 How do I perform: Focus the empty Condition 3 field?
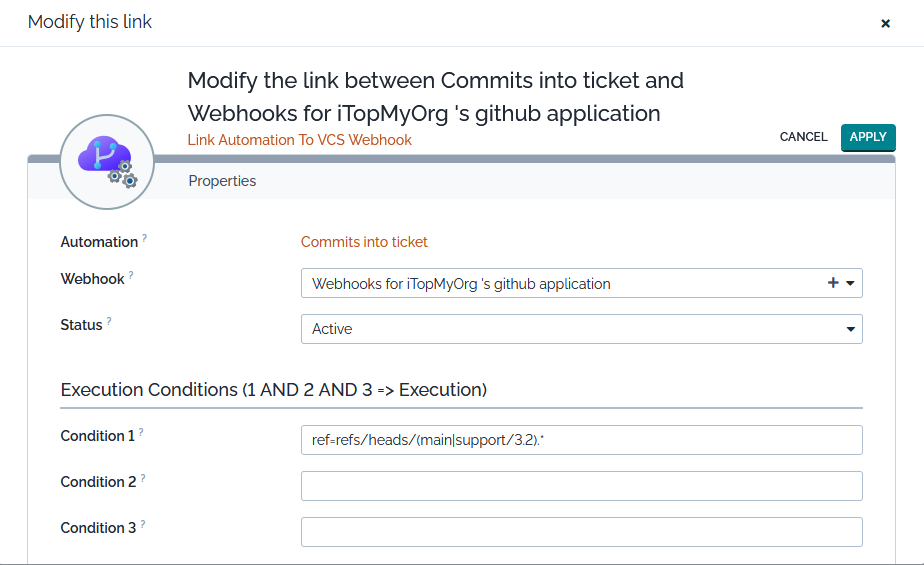pos(581,532)
